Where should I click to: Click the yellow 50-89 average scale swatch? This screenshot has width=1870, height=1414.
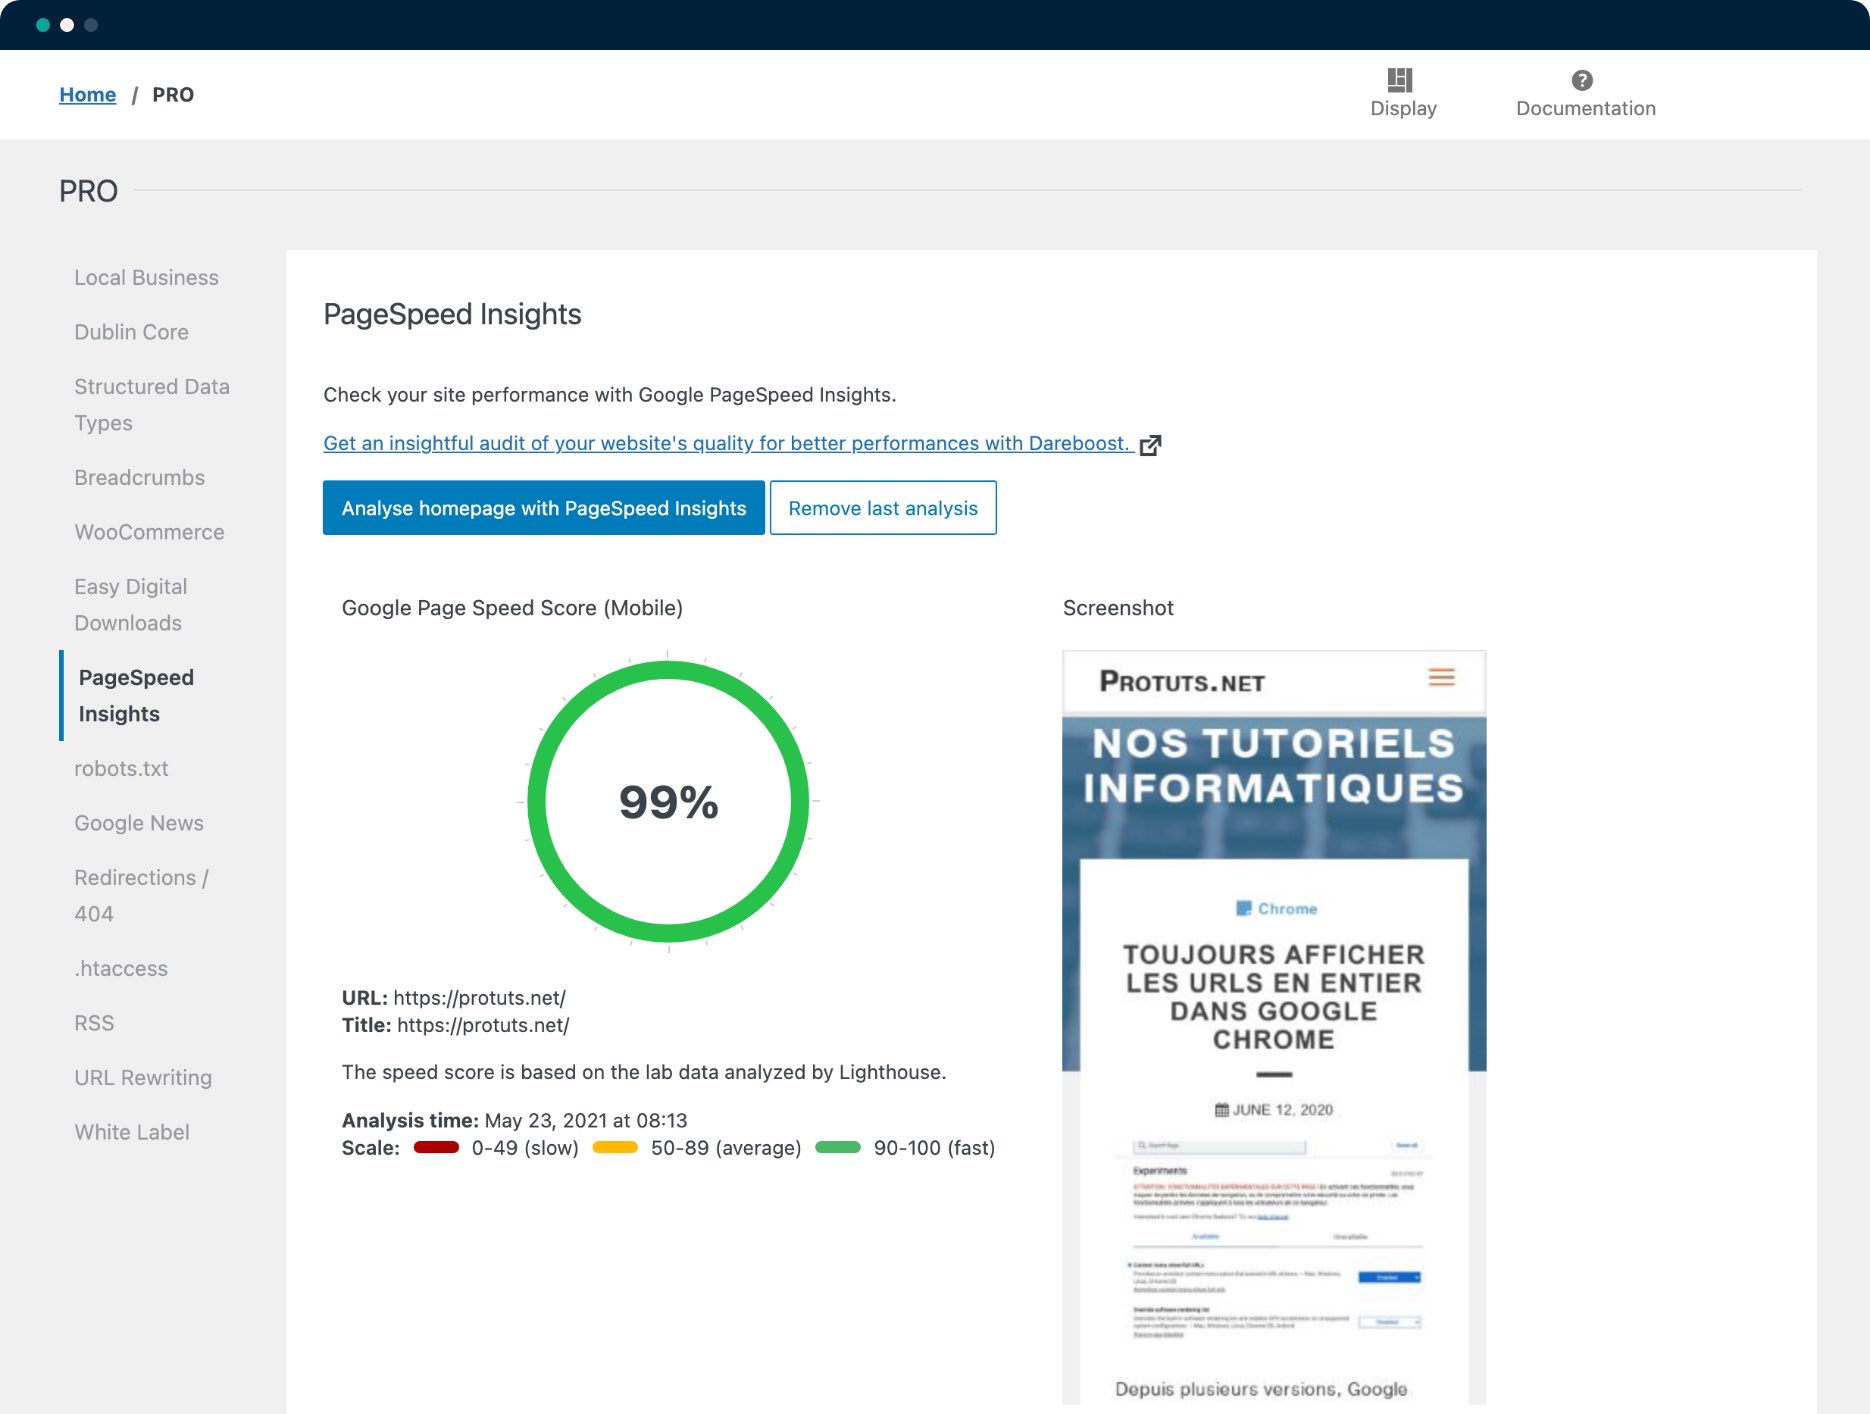tap(616, 1148)
